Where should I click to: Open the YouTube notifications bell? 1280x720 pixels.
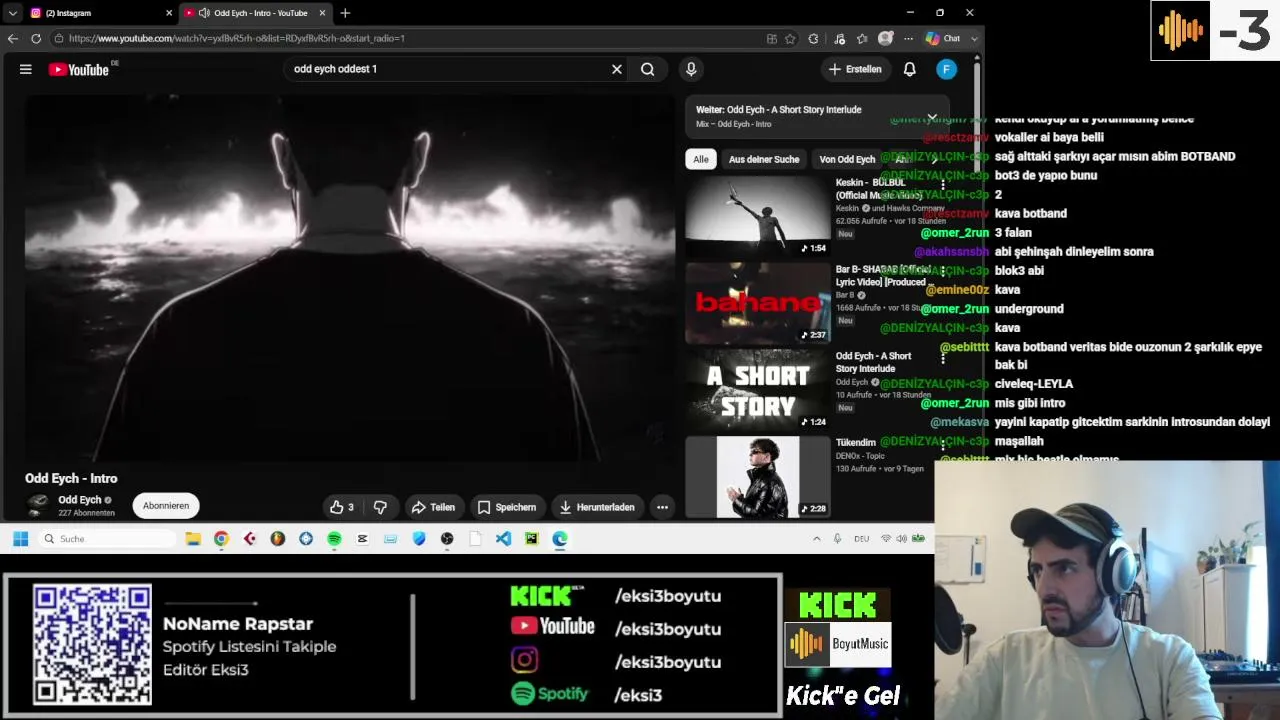coord(910,69)
